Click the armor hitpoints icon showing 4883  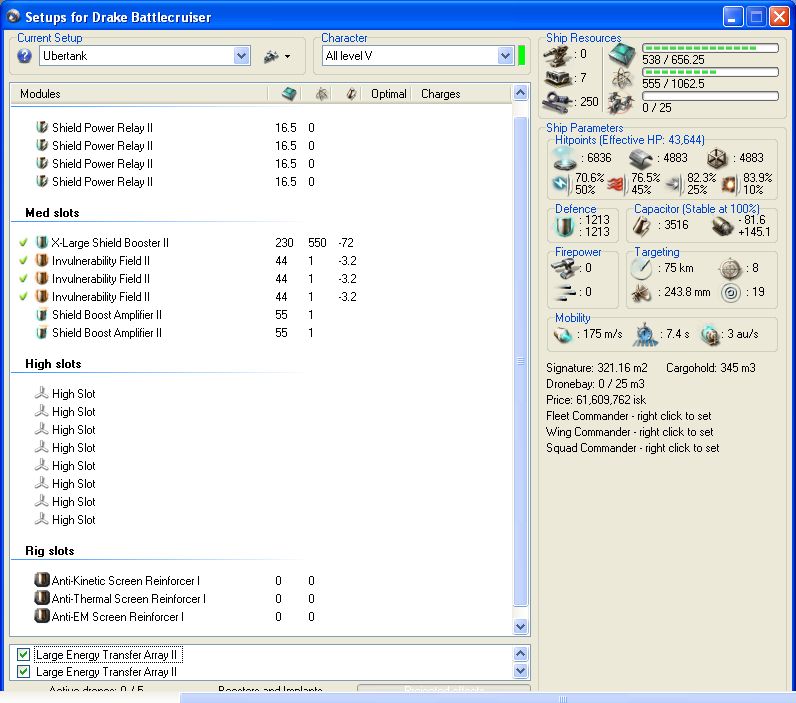(641, 158)
